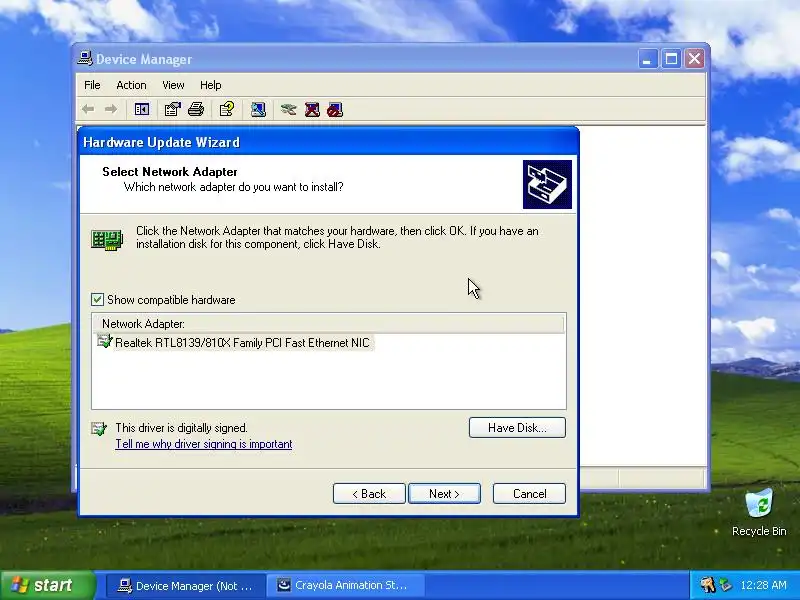Switch to Device Manager taskbar button
The width and height of the screenshot is (800, 600).
coord(186,585)
